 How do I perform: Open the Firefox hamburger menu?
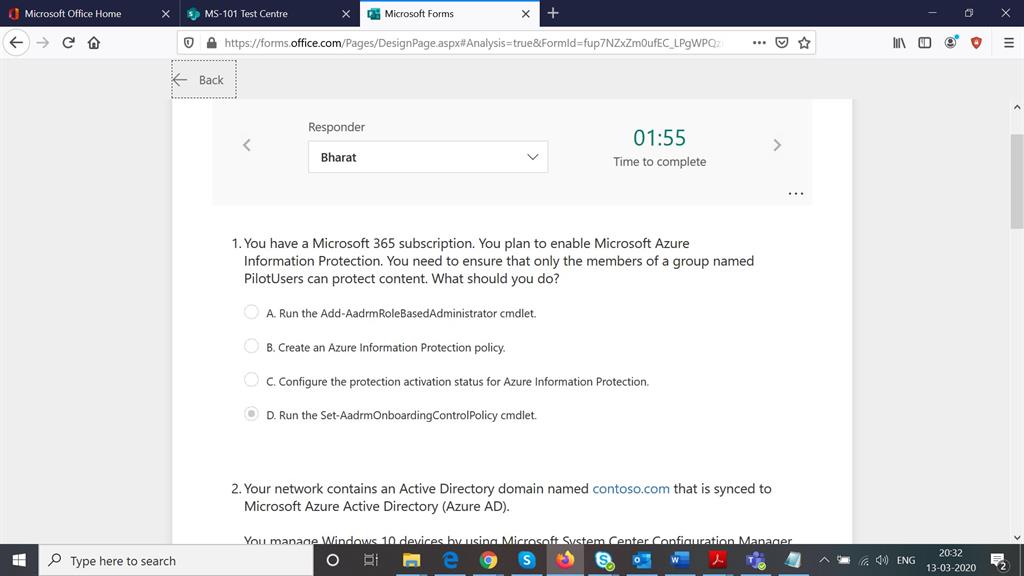(1008, 42)
